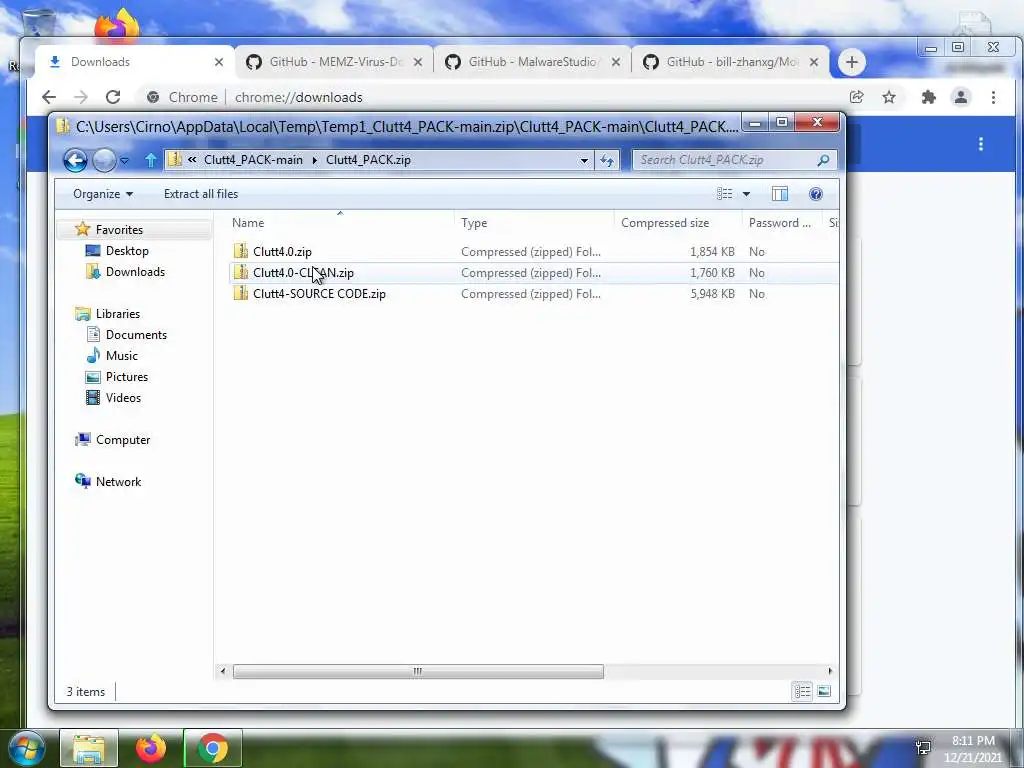Select Clutt4.0-CLEAN.zip file
This screenshot has width=1024, height=768.
[x=303, y=273]
